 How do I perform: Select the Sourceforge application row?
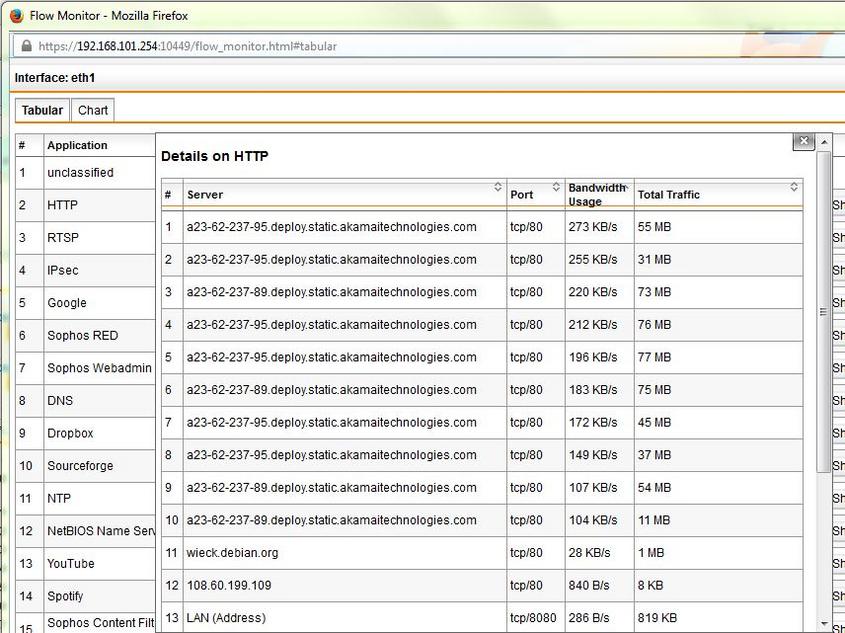(x=86, y=466)
